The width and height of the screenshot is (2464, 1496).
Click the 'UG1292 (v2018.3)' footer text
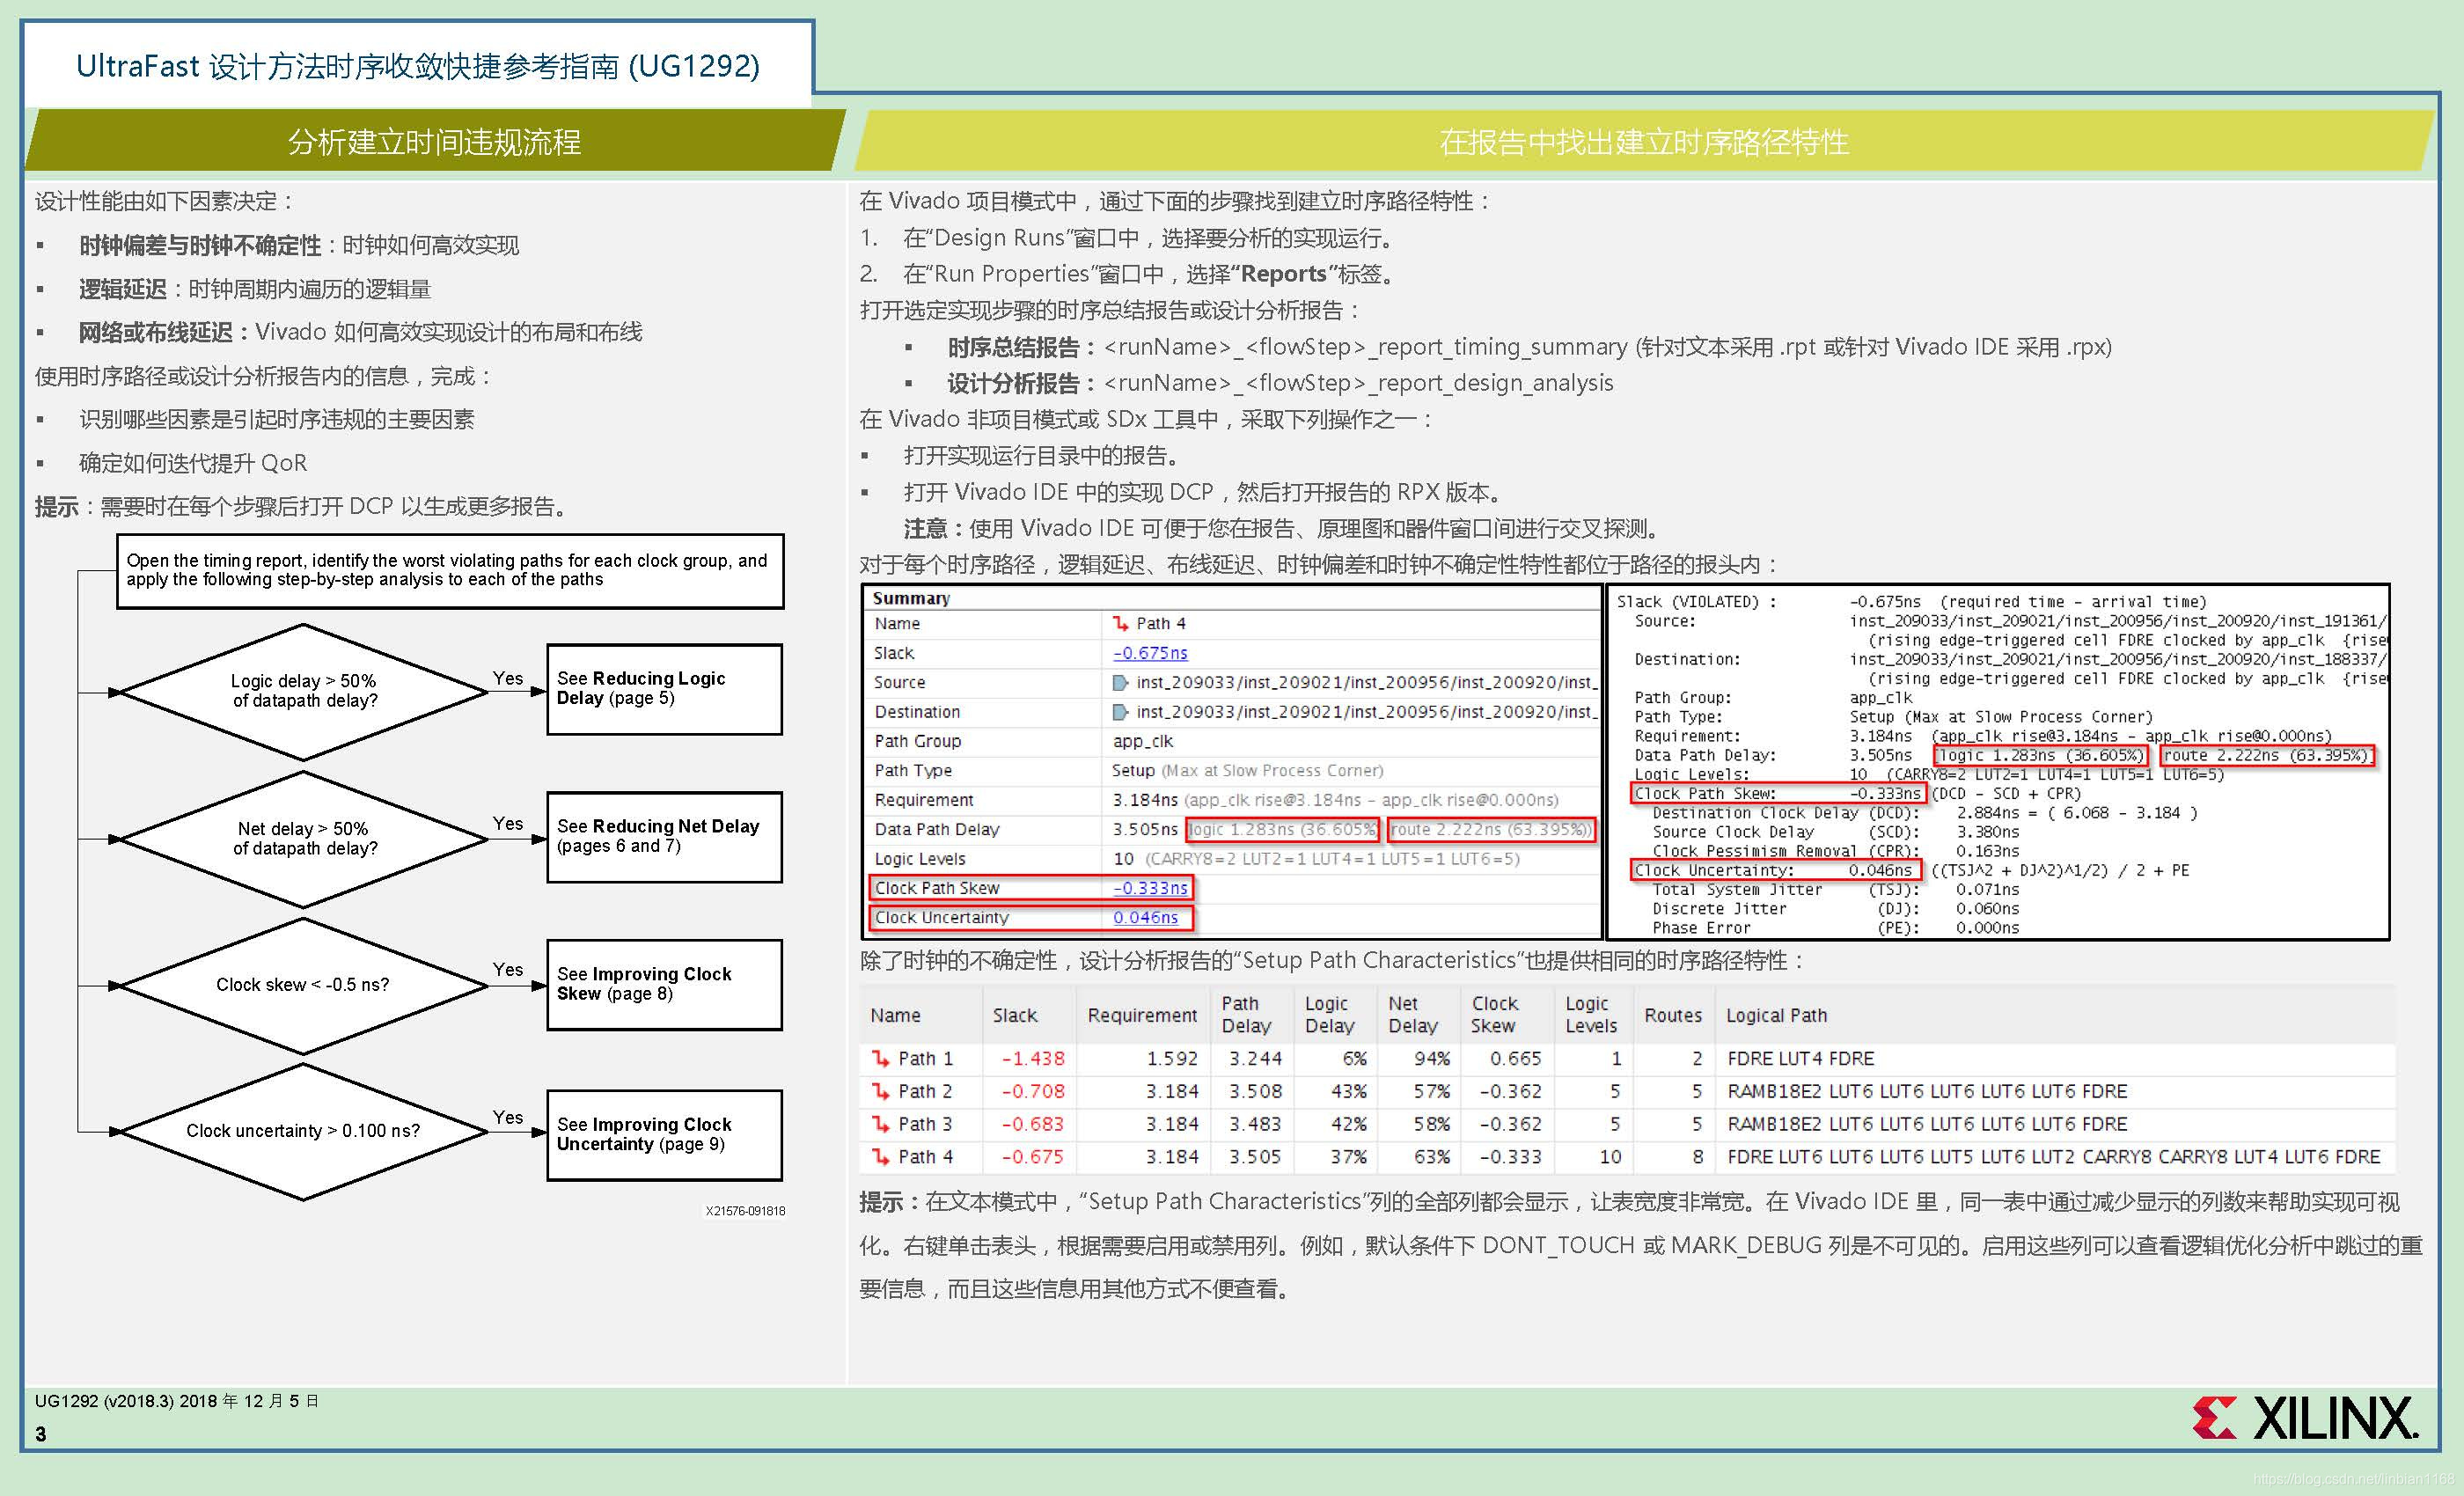point(177,1401)
